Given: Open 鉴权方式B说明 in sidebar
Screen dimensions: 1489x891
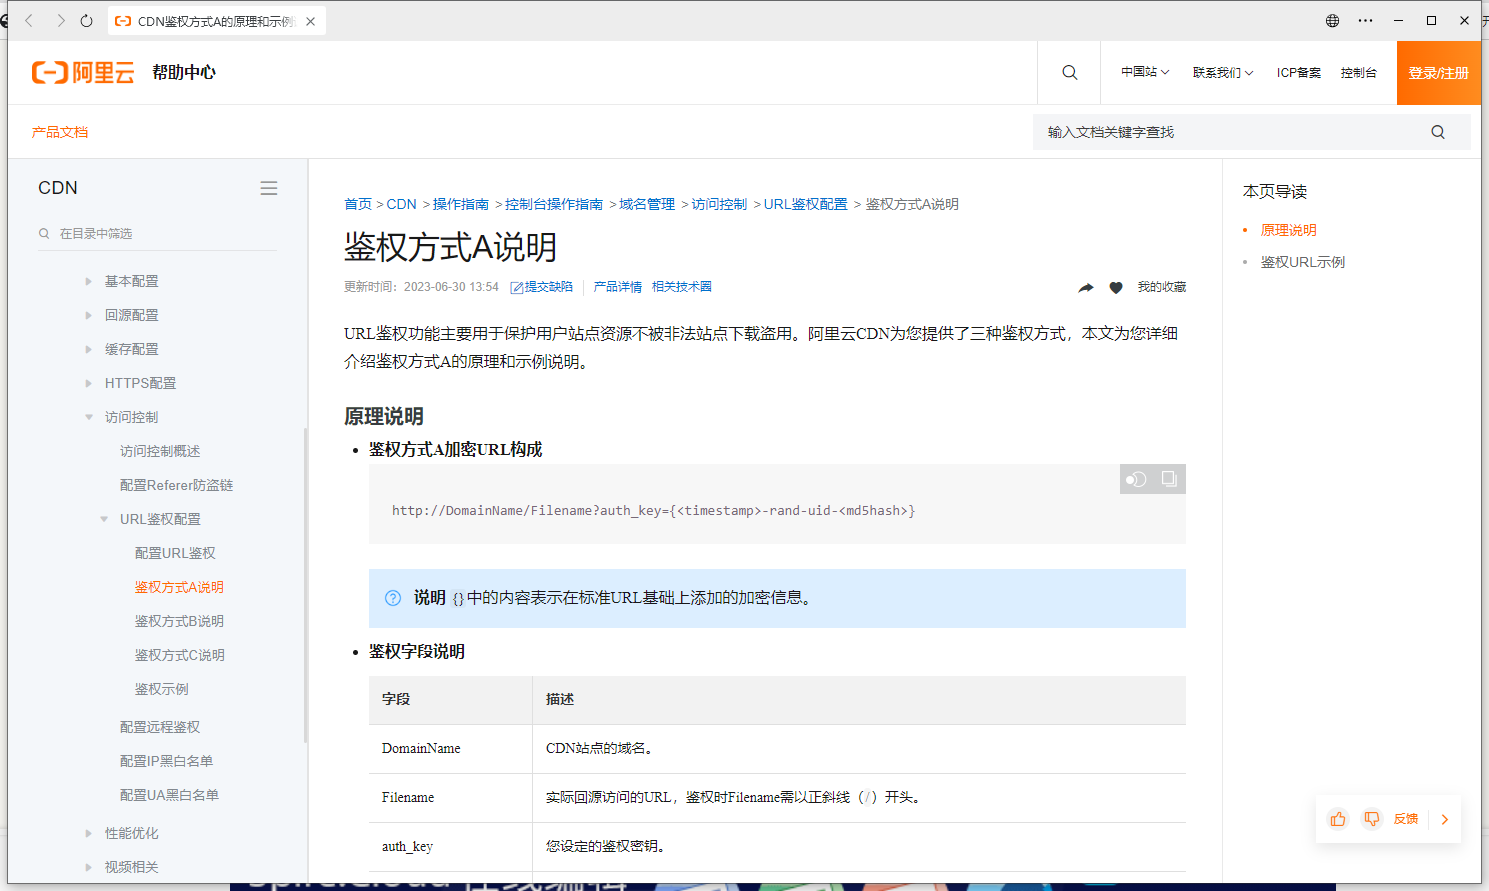Looking at the screenshot, I should (x=179, y=622).
